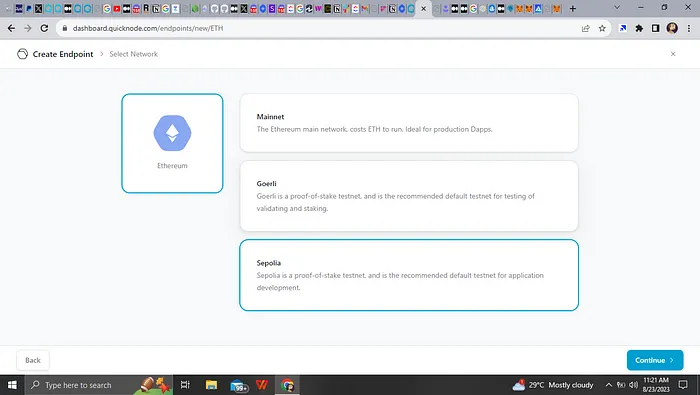
Task: Click the Ethereum label under the logo
Action: point(172,166)
